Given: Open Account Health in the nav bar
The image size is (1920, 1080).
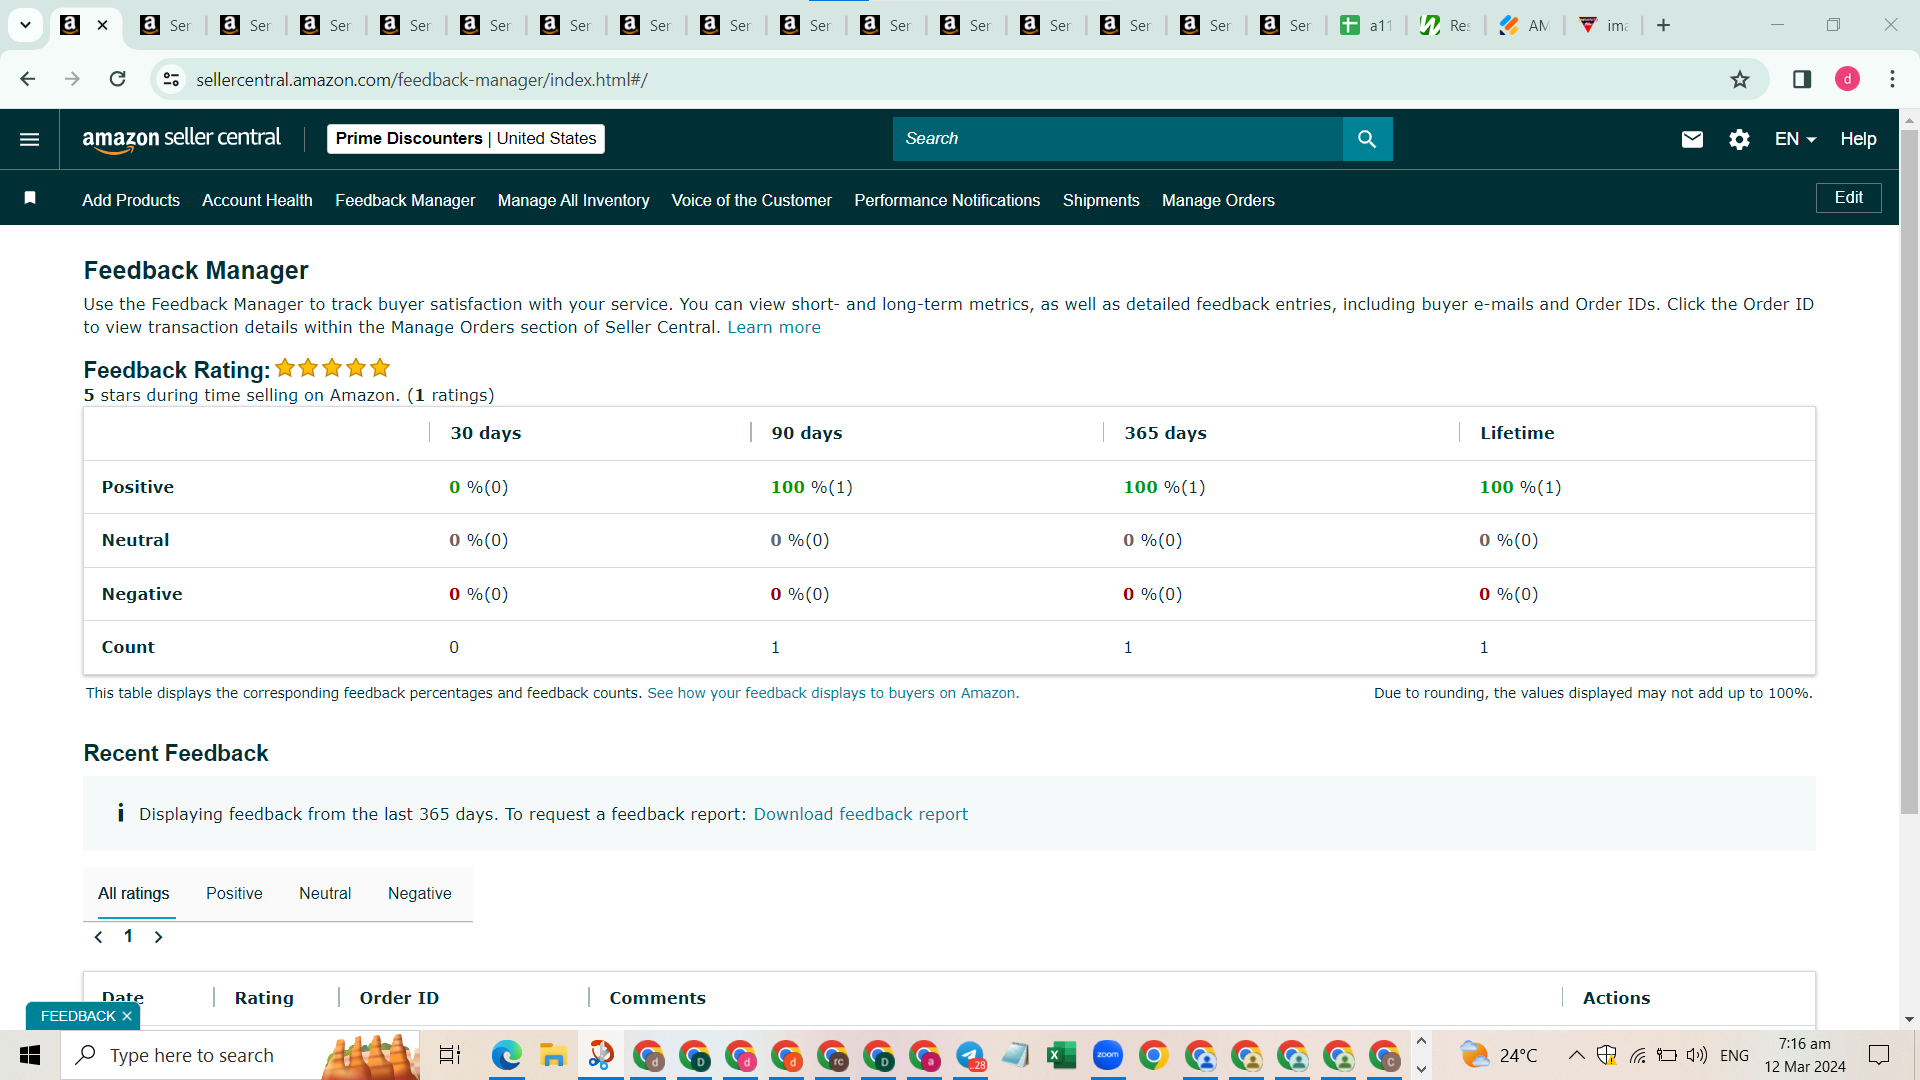Looking at the screenshot, I should [x=257, y=200].
